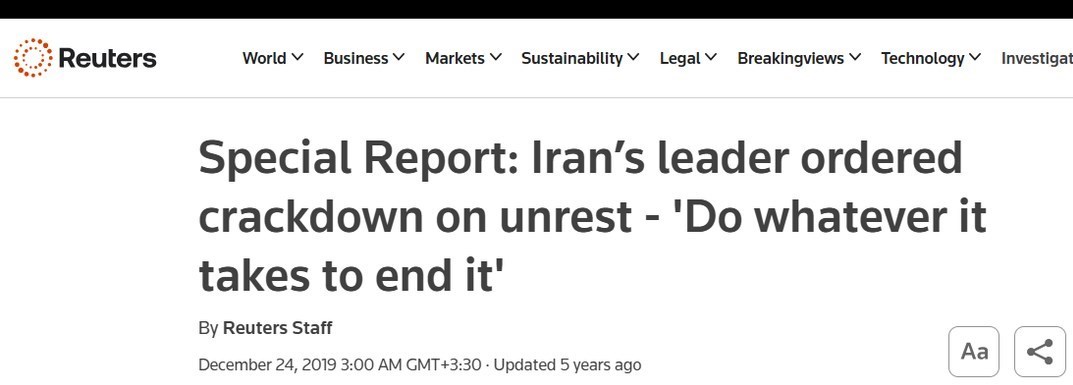1073x385 pixels.
Task: Expand the chevron next to Business
Action: point(398,58)
